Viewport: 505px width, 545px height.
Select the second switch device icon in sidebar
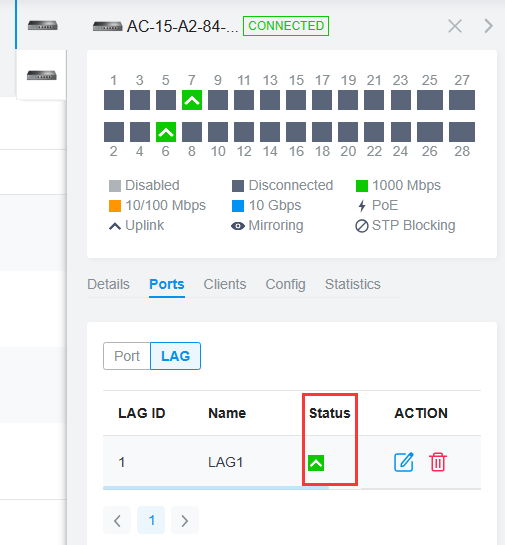[42, 75]
